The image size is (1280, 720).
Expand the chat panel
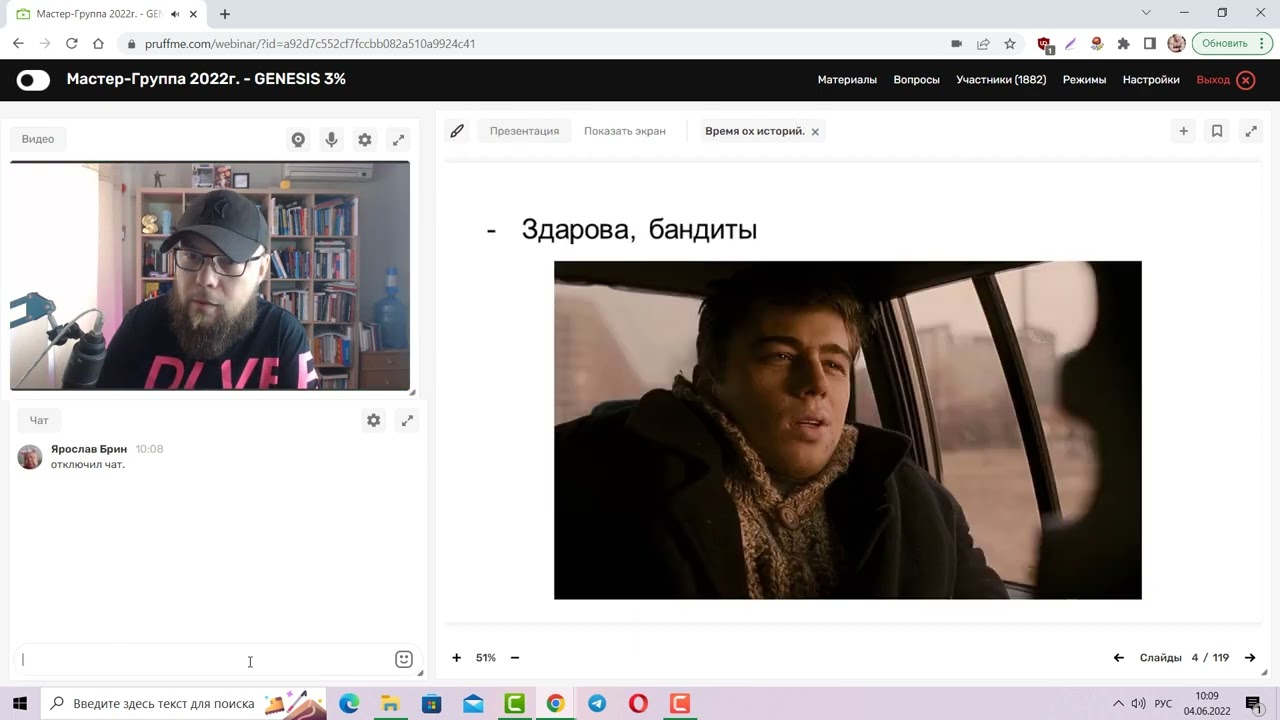[407, 421]
